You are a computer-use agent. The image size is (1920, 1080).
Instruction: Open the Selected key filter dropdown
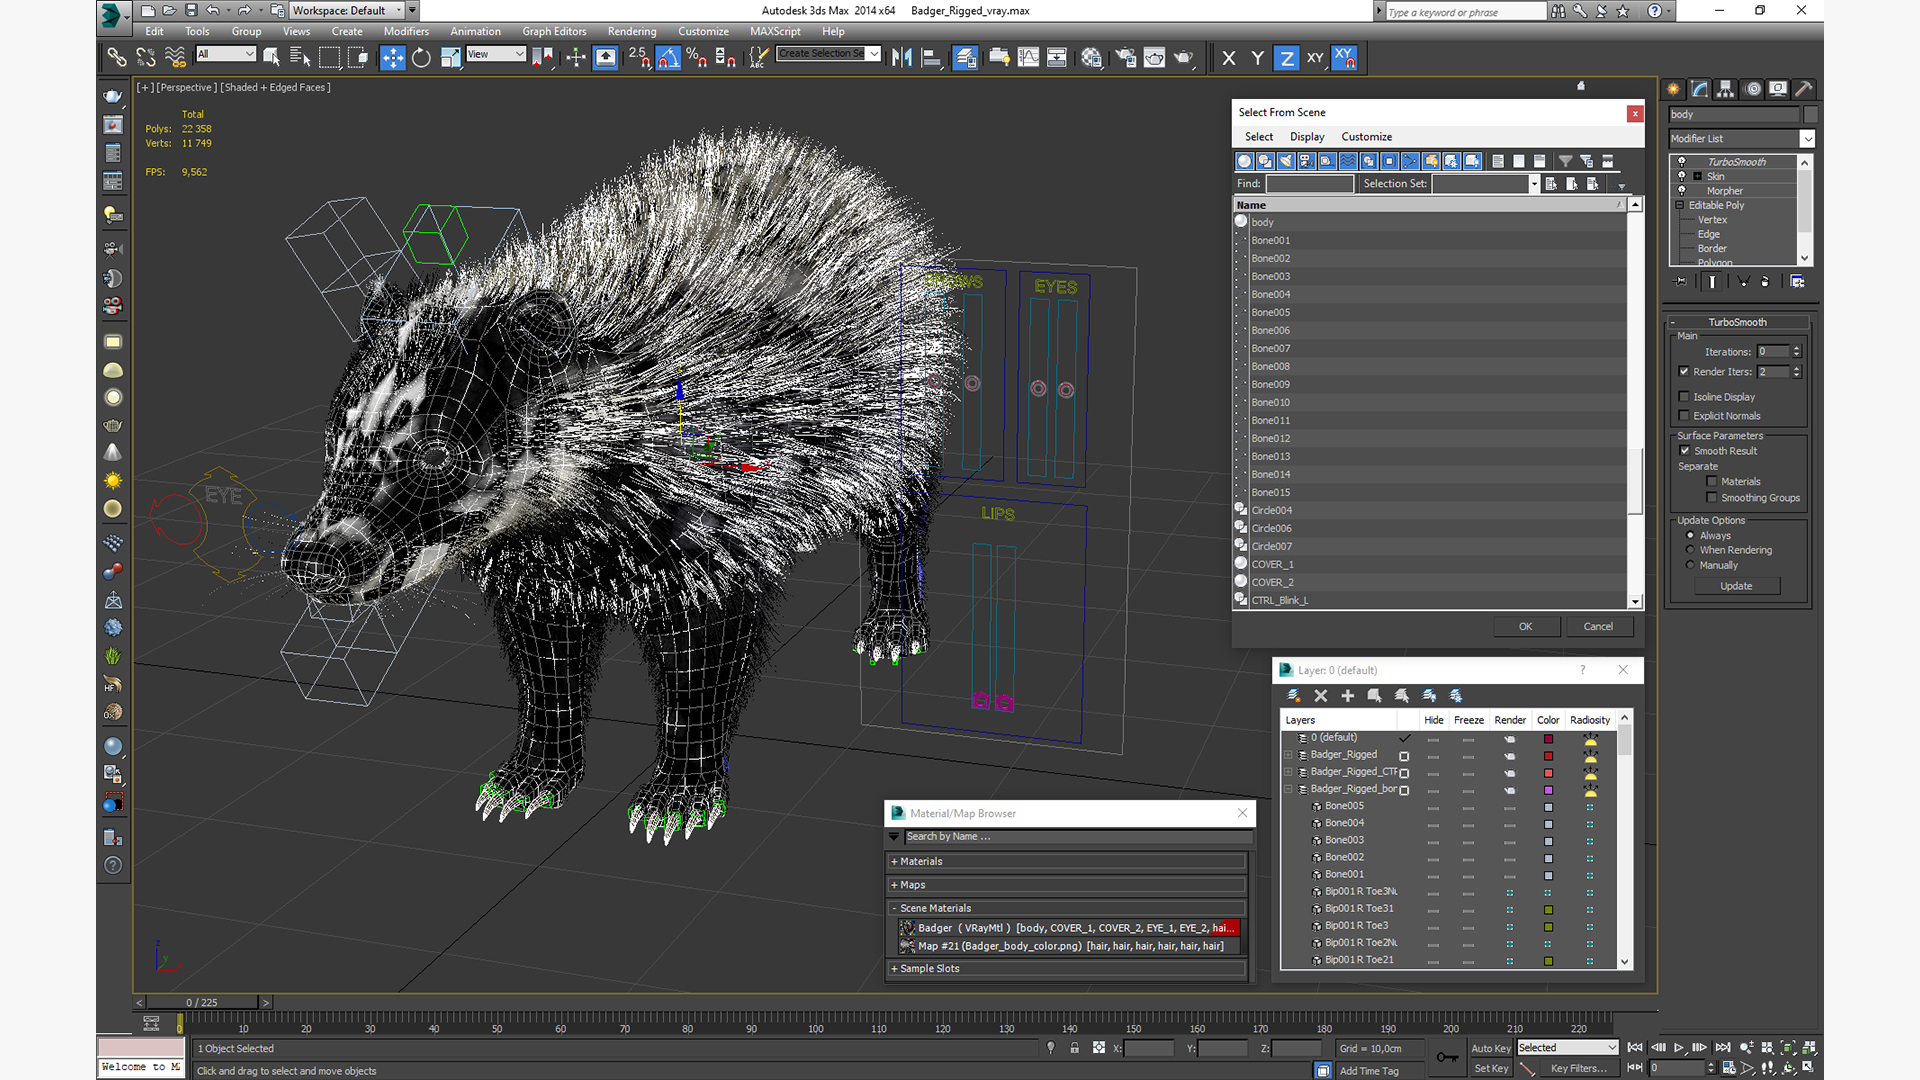[x=1567, y=1048]
